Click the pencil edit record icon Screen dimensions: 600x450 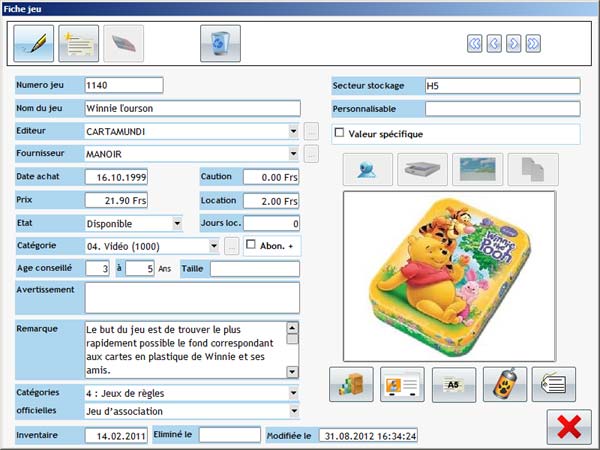pos(34,43)
